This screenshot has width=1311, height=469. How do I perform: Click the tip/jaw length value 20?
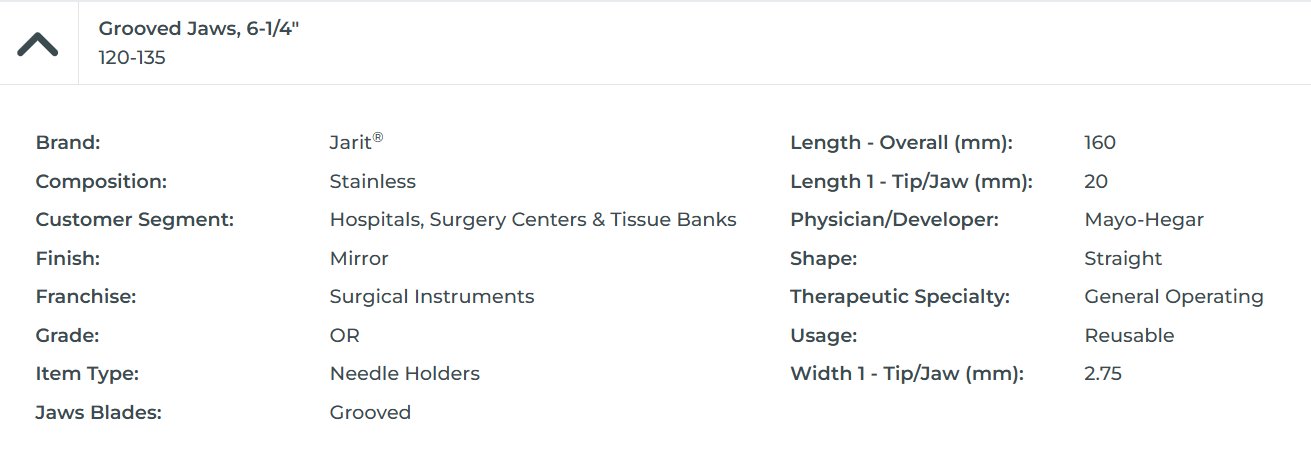tap(1096, 182)
